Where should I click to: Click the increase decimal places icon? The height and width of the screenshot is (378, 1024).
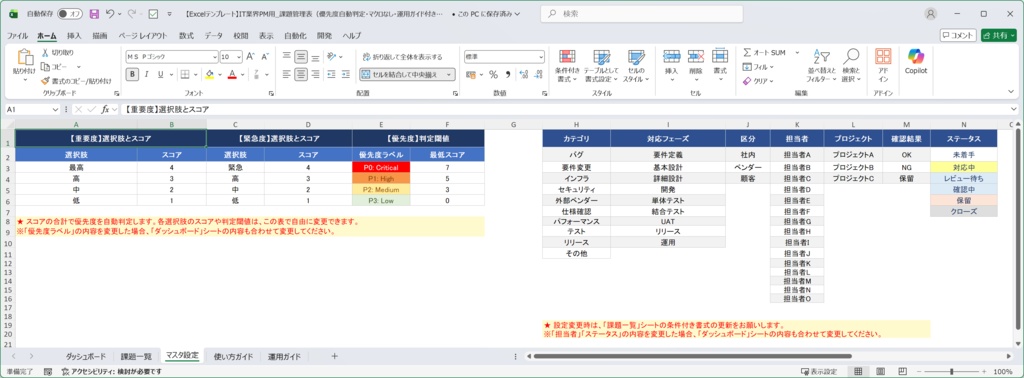tap(523, 74)
